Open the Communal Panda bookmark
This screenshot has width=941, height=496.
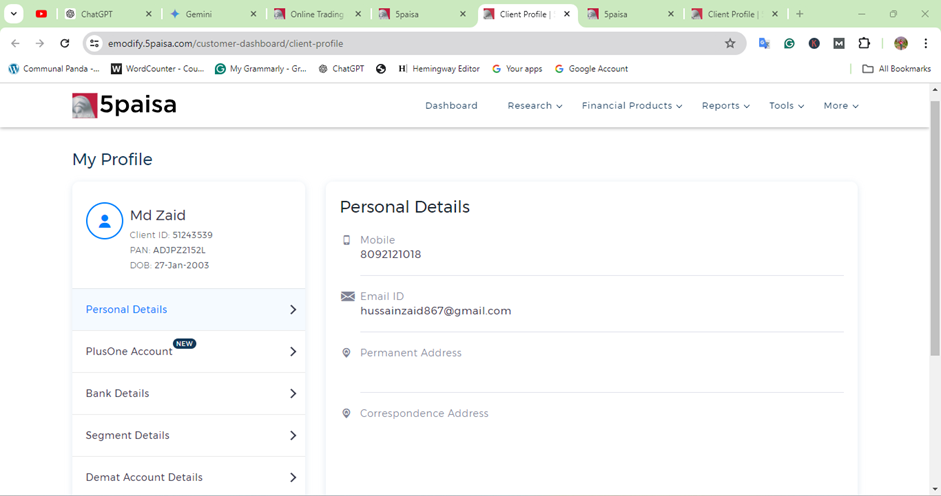[x=54, y=68]
